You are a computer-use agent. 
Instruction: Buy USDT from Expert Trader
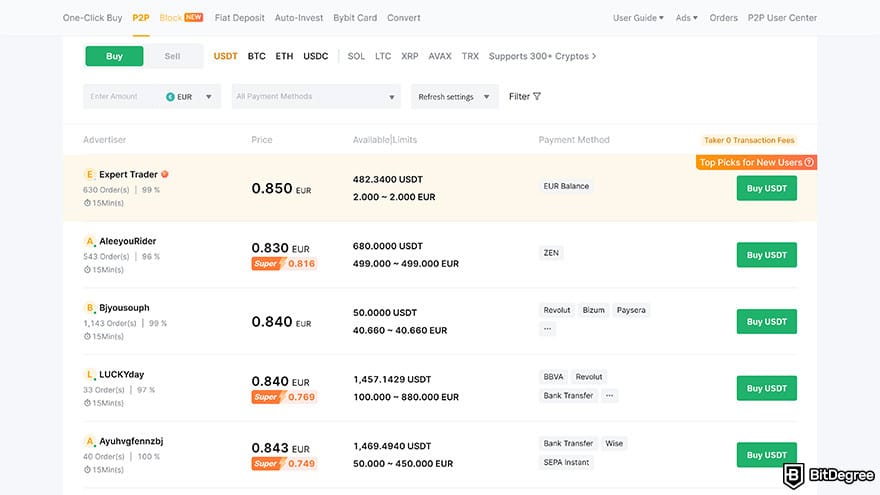767,189
